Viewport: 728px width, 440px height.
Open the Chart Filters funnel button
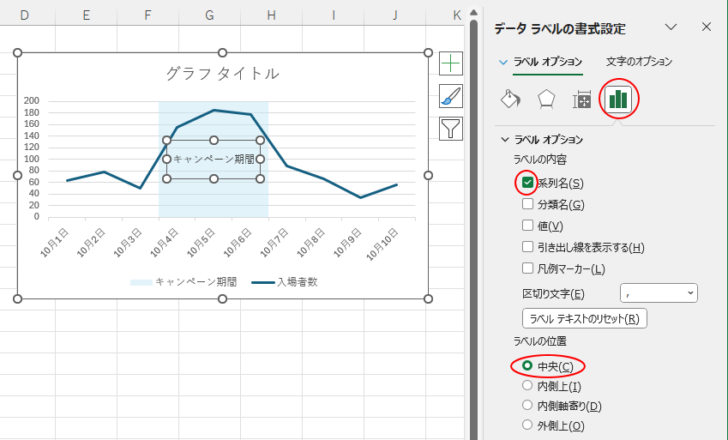pyautogui.click(x=451, y=128)
